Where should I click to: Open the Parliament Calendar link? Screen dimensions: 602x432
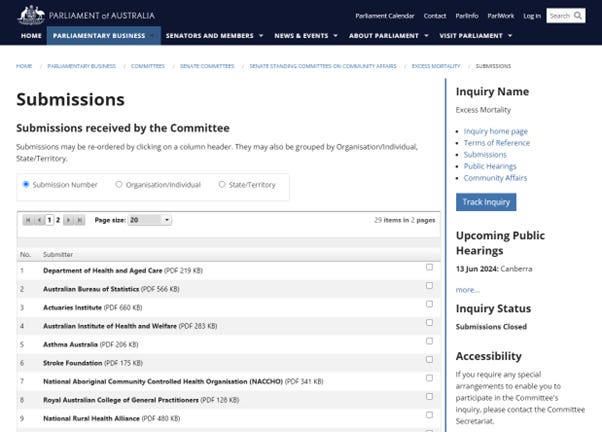385,16
